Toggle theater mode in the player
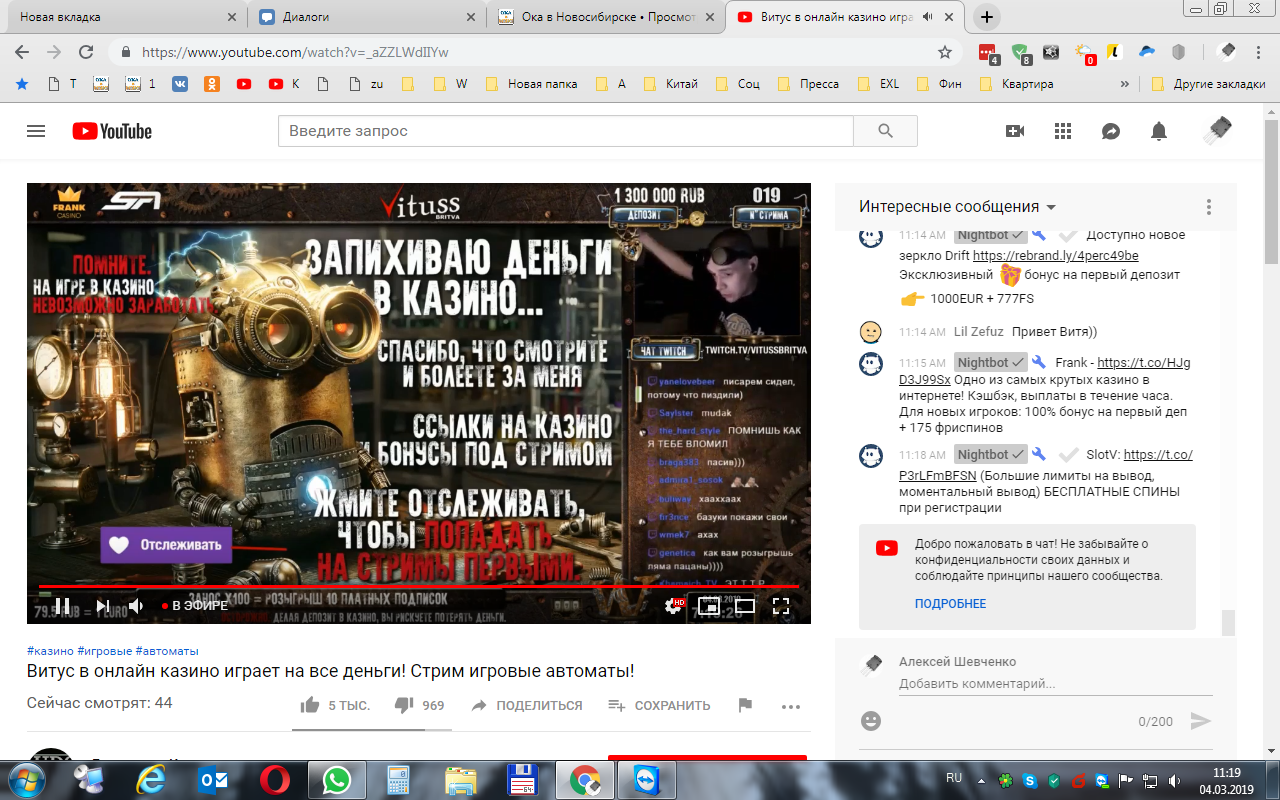This screenshot has height=800, width=1280. [745, 605]
